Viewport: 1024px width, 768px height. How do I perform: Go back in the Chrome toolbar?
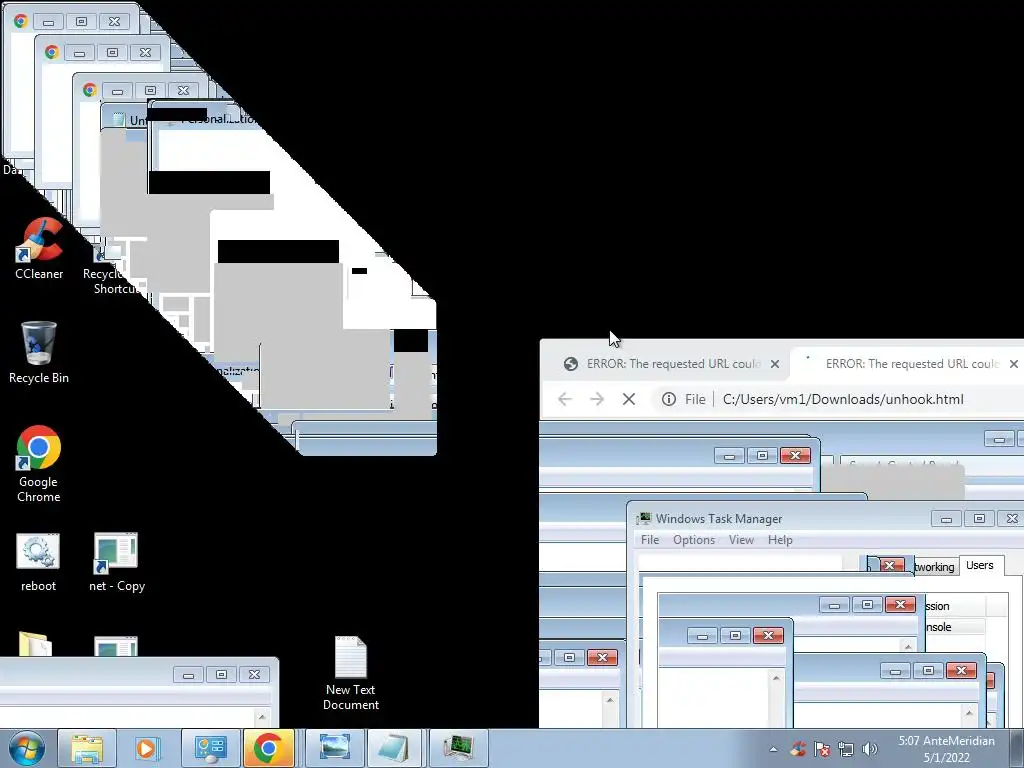pos(565,399)
